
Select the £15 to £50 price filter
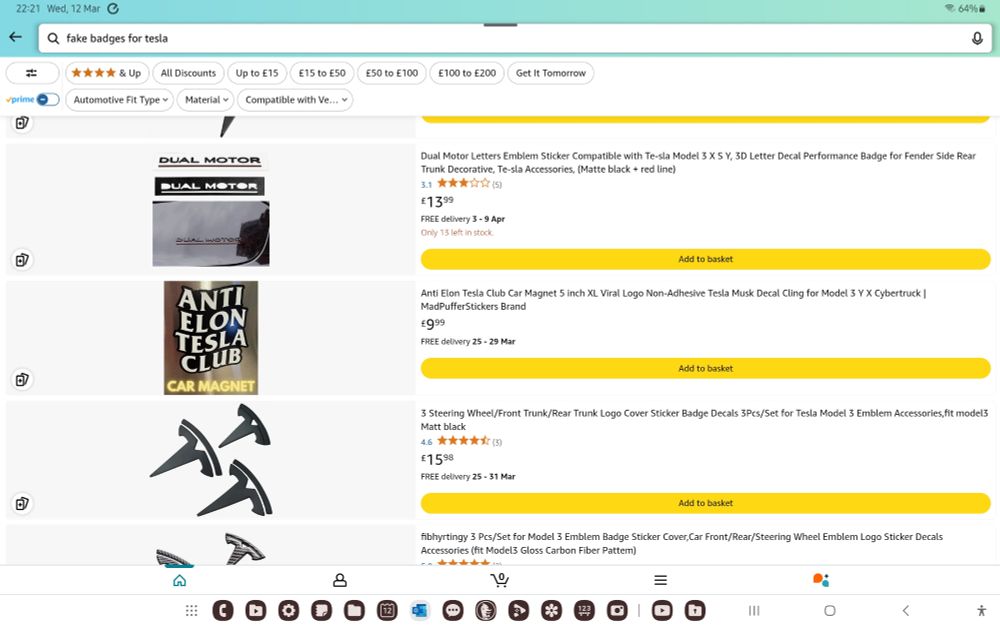[322, 73]
